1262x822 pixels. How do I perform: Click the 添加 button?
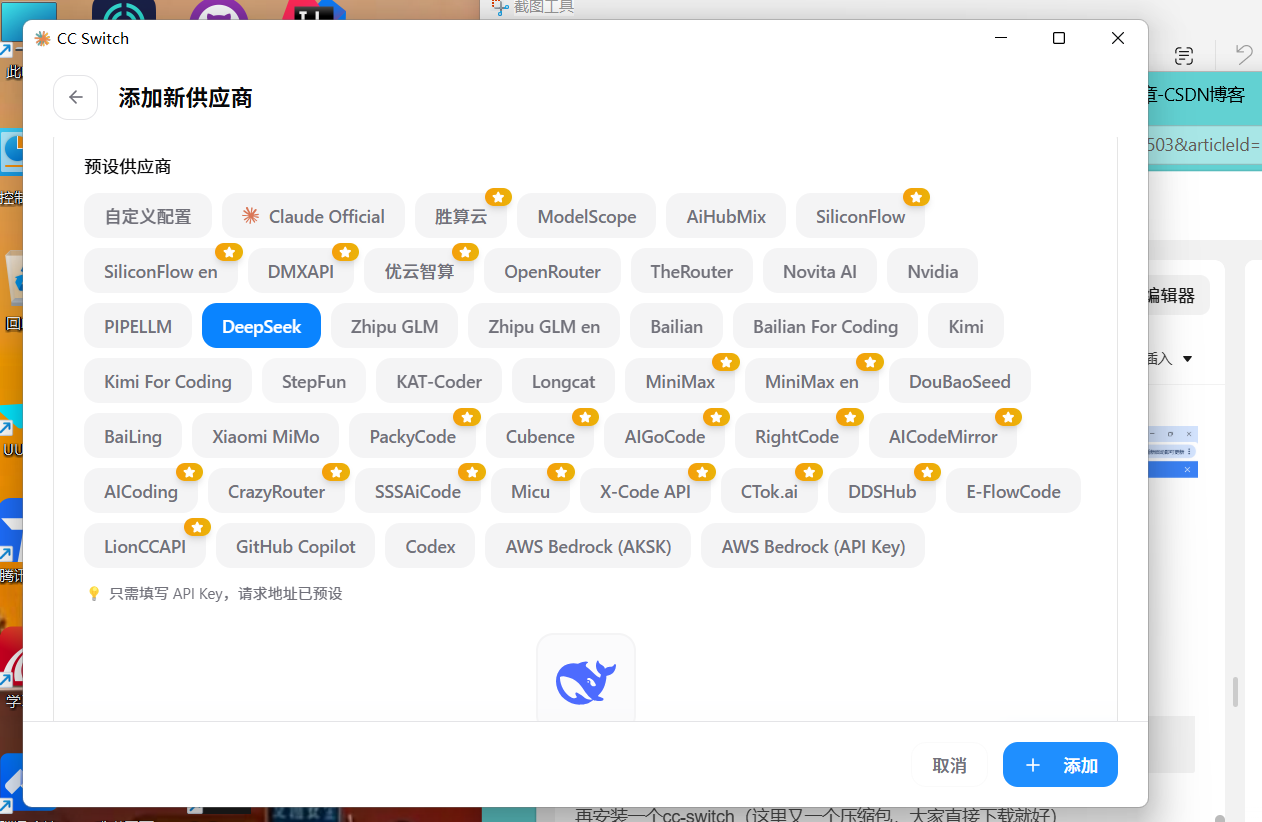pos(1060,765)
